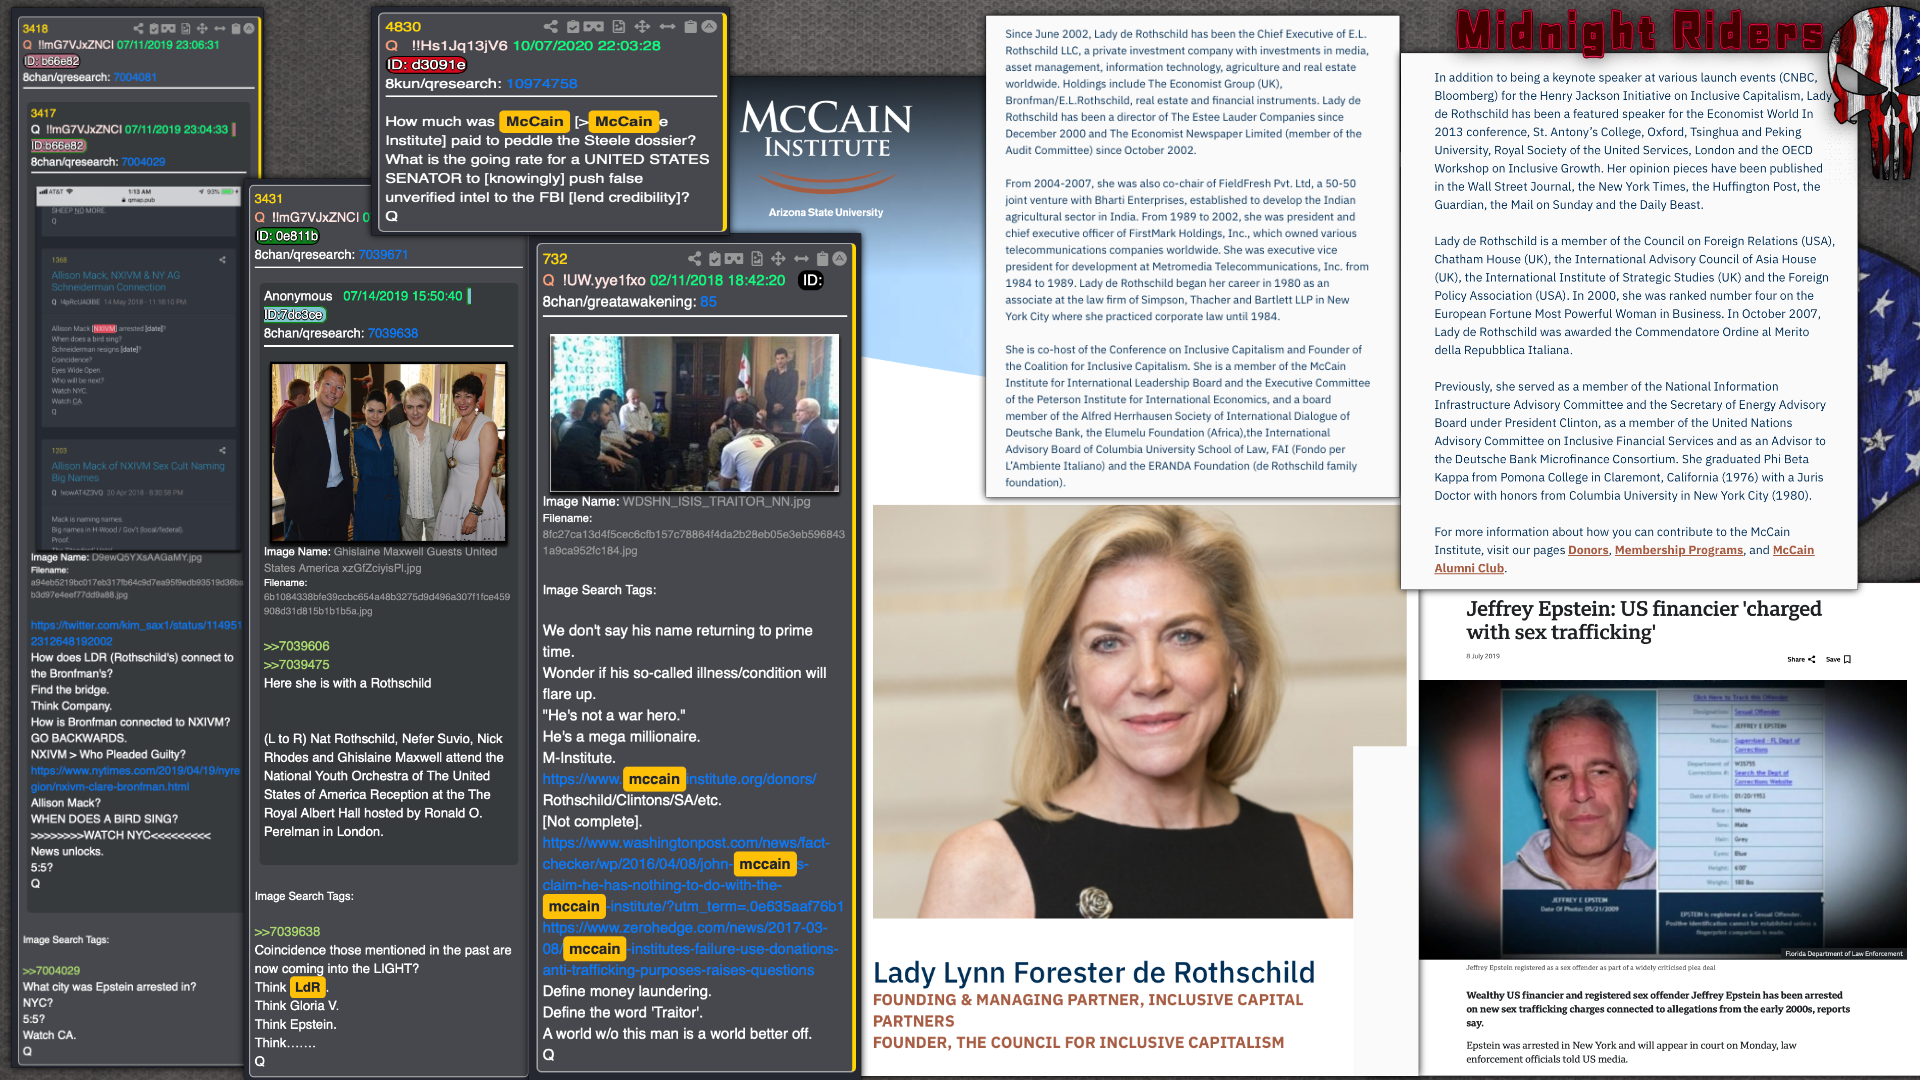The height and width of the screenshot is (1080, 1920).
Task: Click the highlighted LdR tag
Action: click(307, 987)
